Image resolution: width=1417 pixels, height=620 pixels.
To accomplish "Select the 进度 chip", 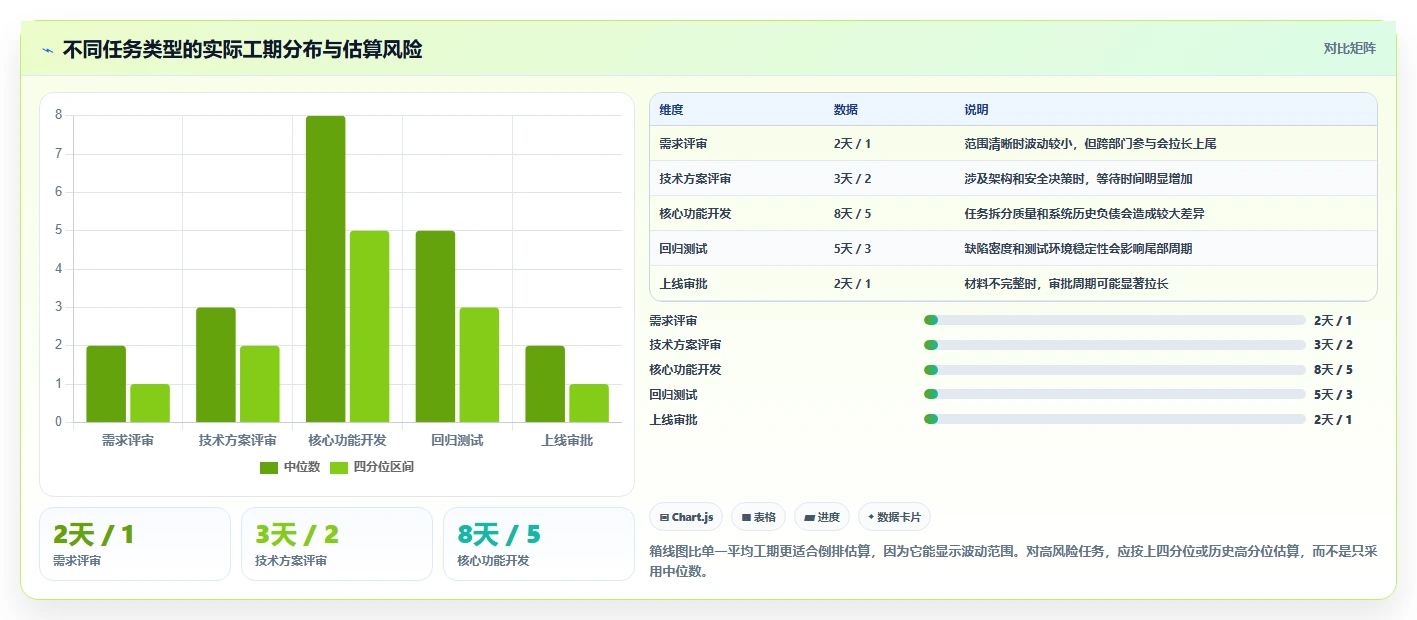I will point(822,517).
